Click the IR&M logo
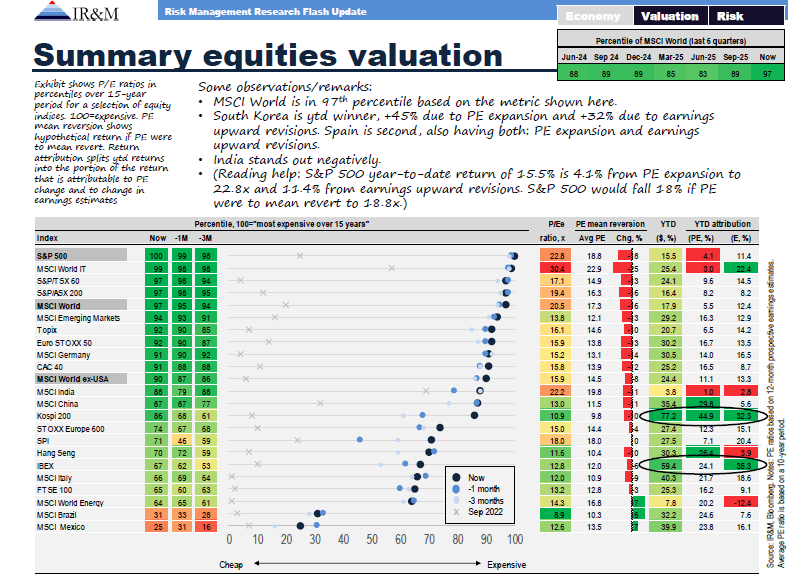Screen dimensions: 788x575 [x=76, y=12]
